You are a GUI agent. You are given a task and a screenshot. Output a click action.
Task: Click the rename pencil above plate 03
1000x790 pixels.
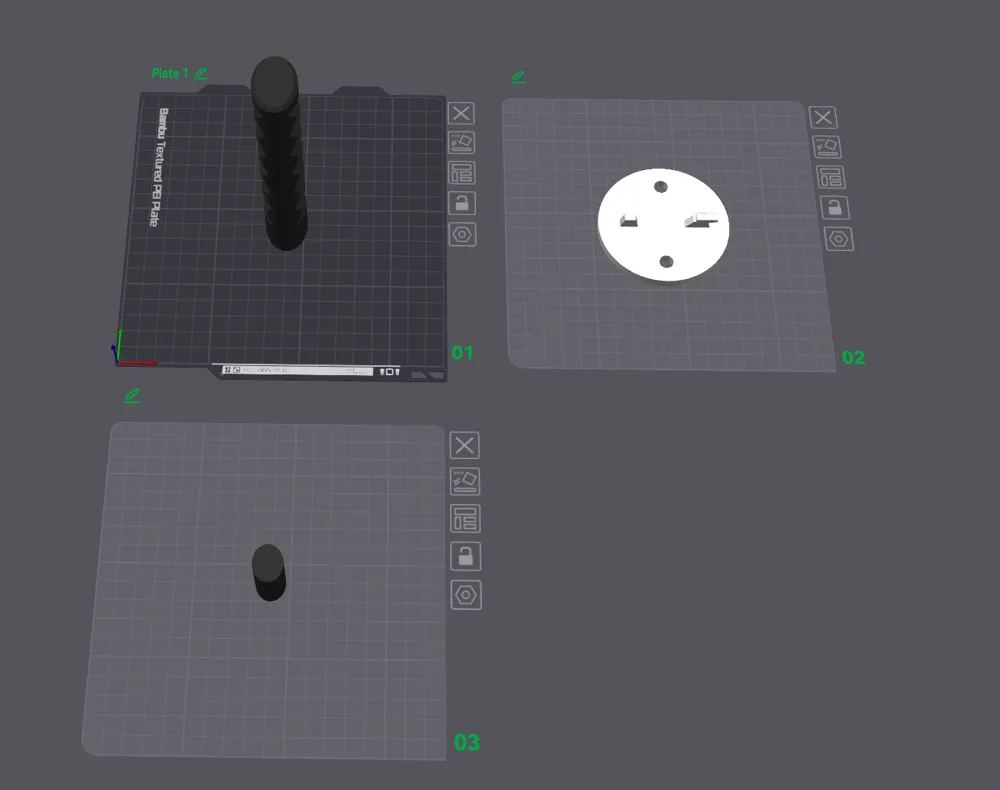pos(132,395)
